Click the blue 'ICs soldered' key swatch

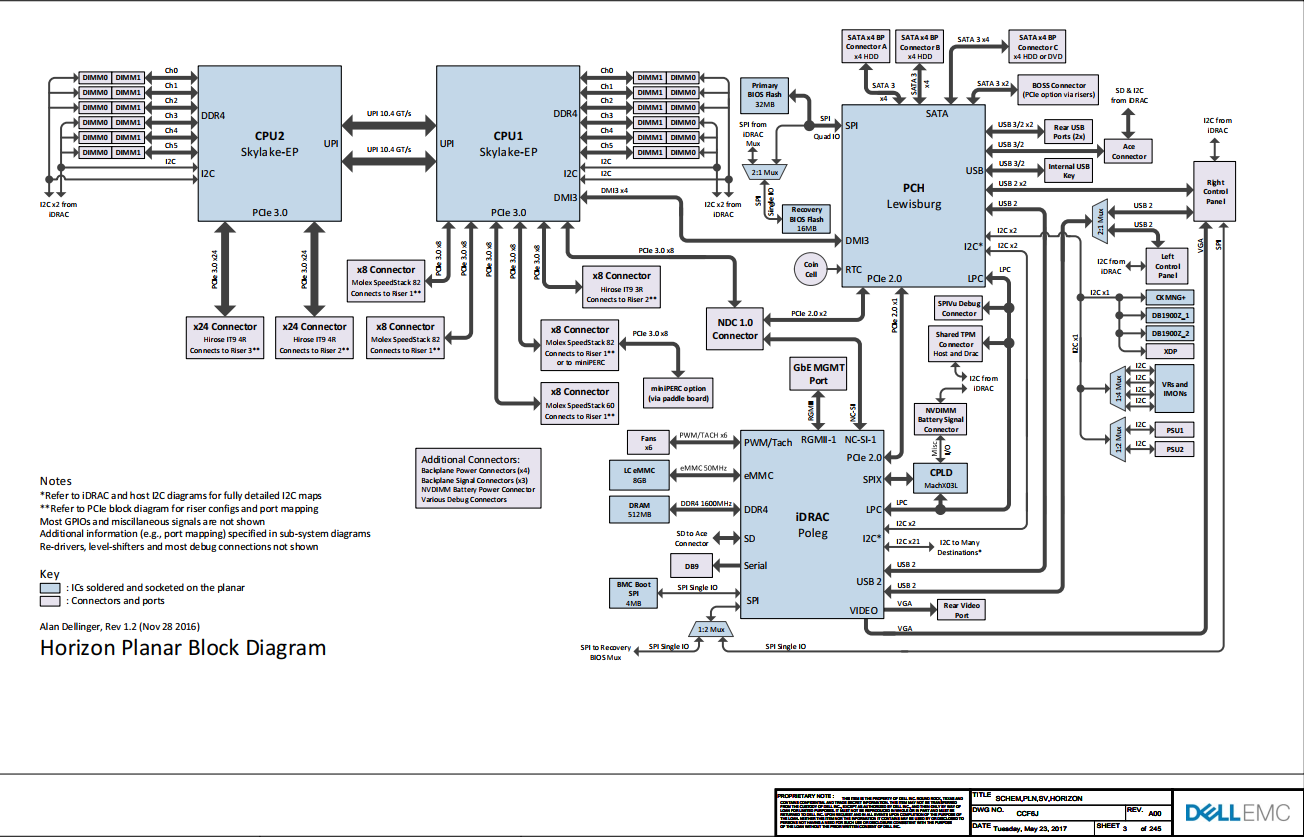coord(50,588)
